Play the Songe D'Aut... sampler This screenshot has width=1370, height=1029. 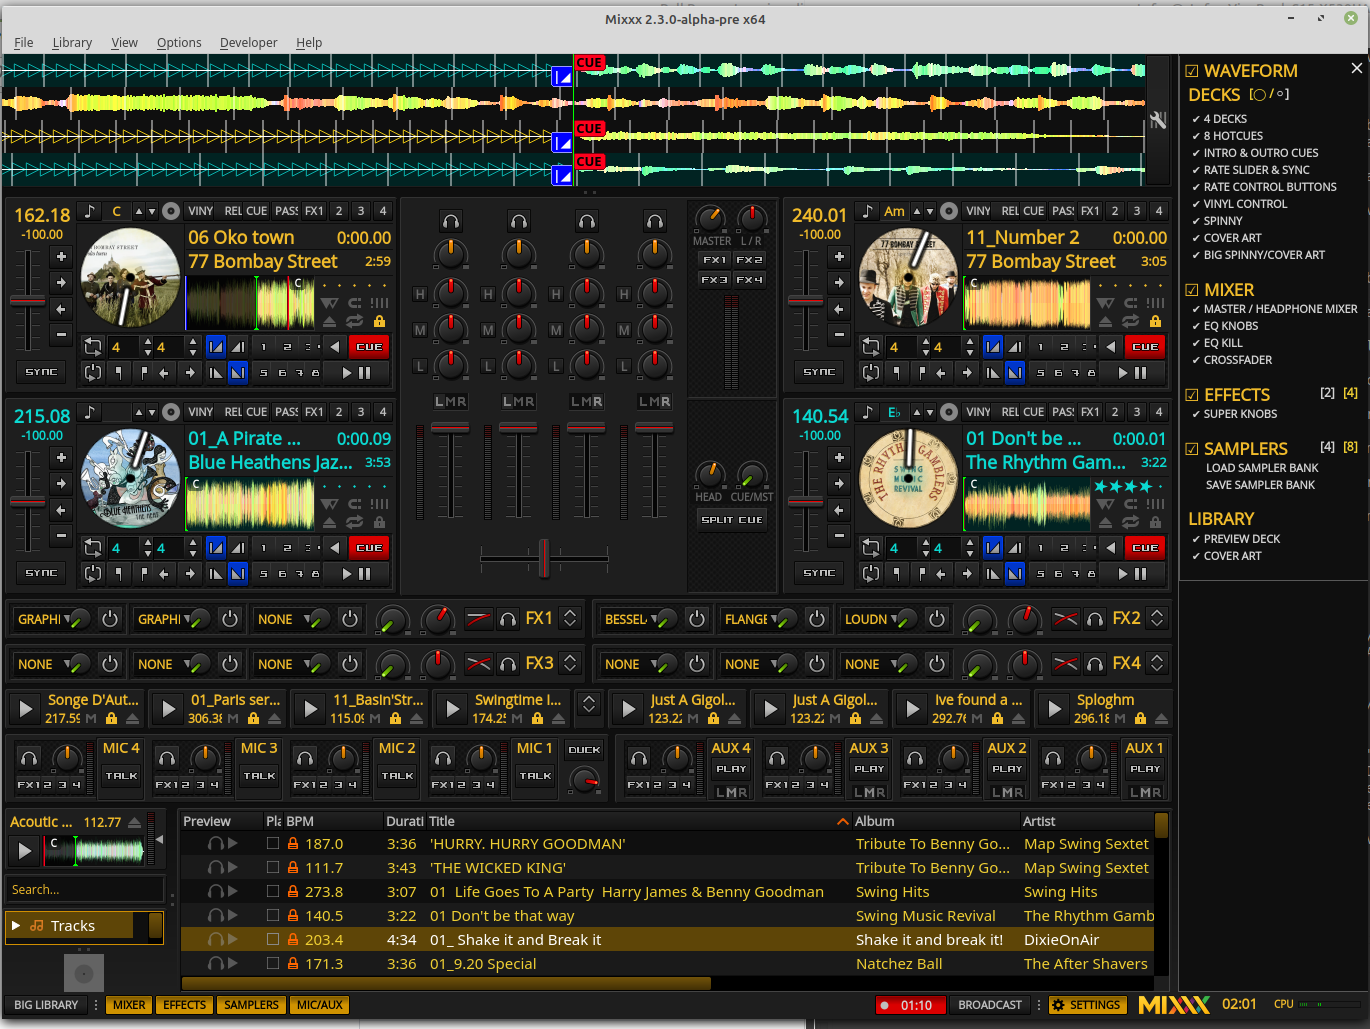pos(25,709)
